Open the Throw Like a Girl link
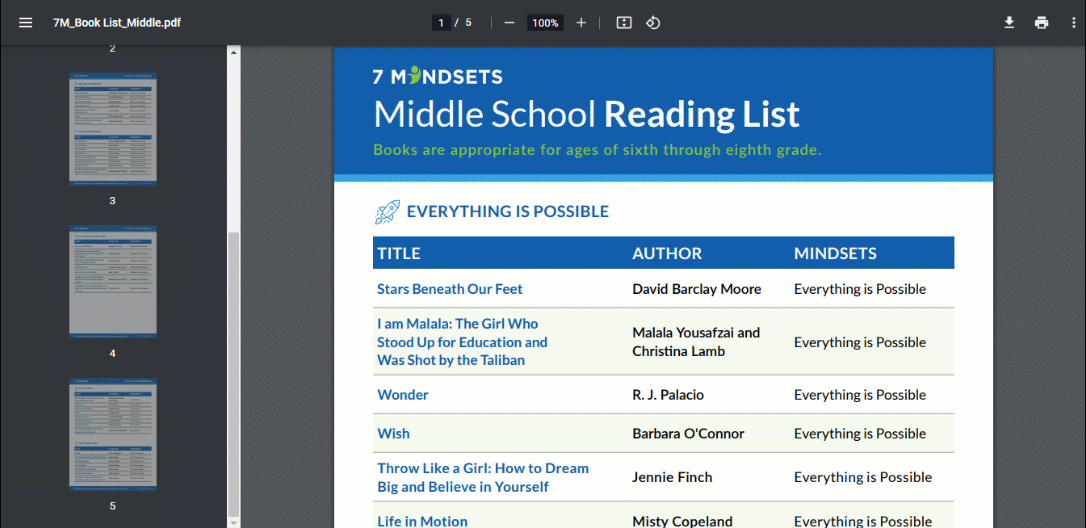Image resolution: width=1086 pixels, height=528 pixels. [483, 477]
